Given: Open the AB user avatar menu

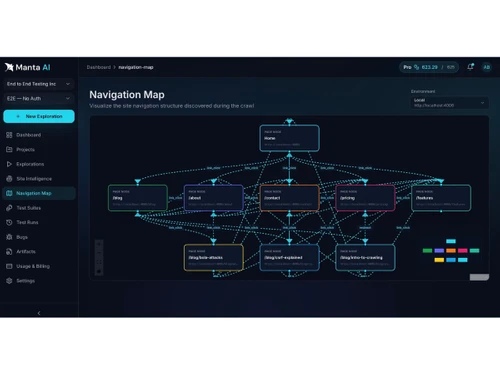Looking at the screenshot, I should (x=487, y=67).
